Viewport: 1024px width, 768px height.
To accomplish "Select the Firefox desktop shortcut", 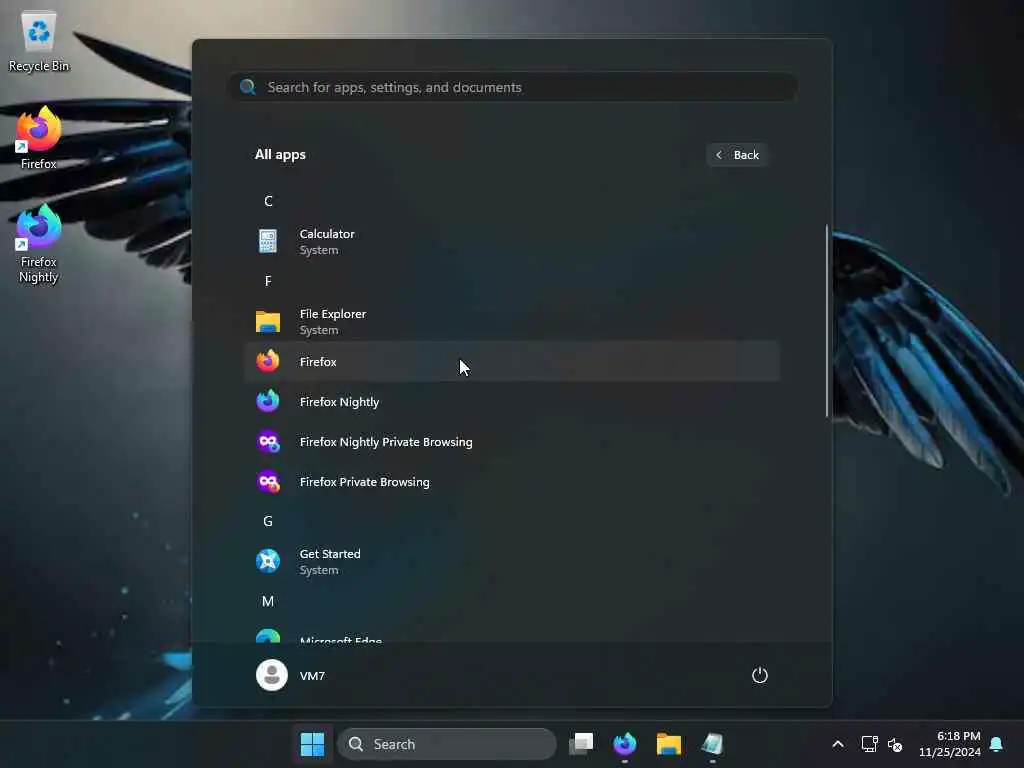I will pyautogui.click(x=39, y=138).
